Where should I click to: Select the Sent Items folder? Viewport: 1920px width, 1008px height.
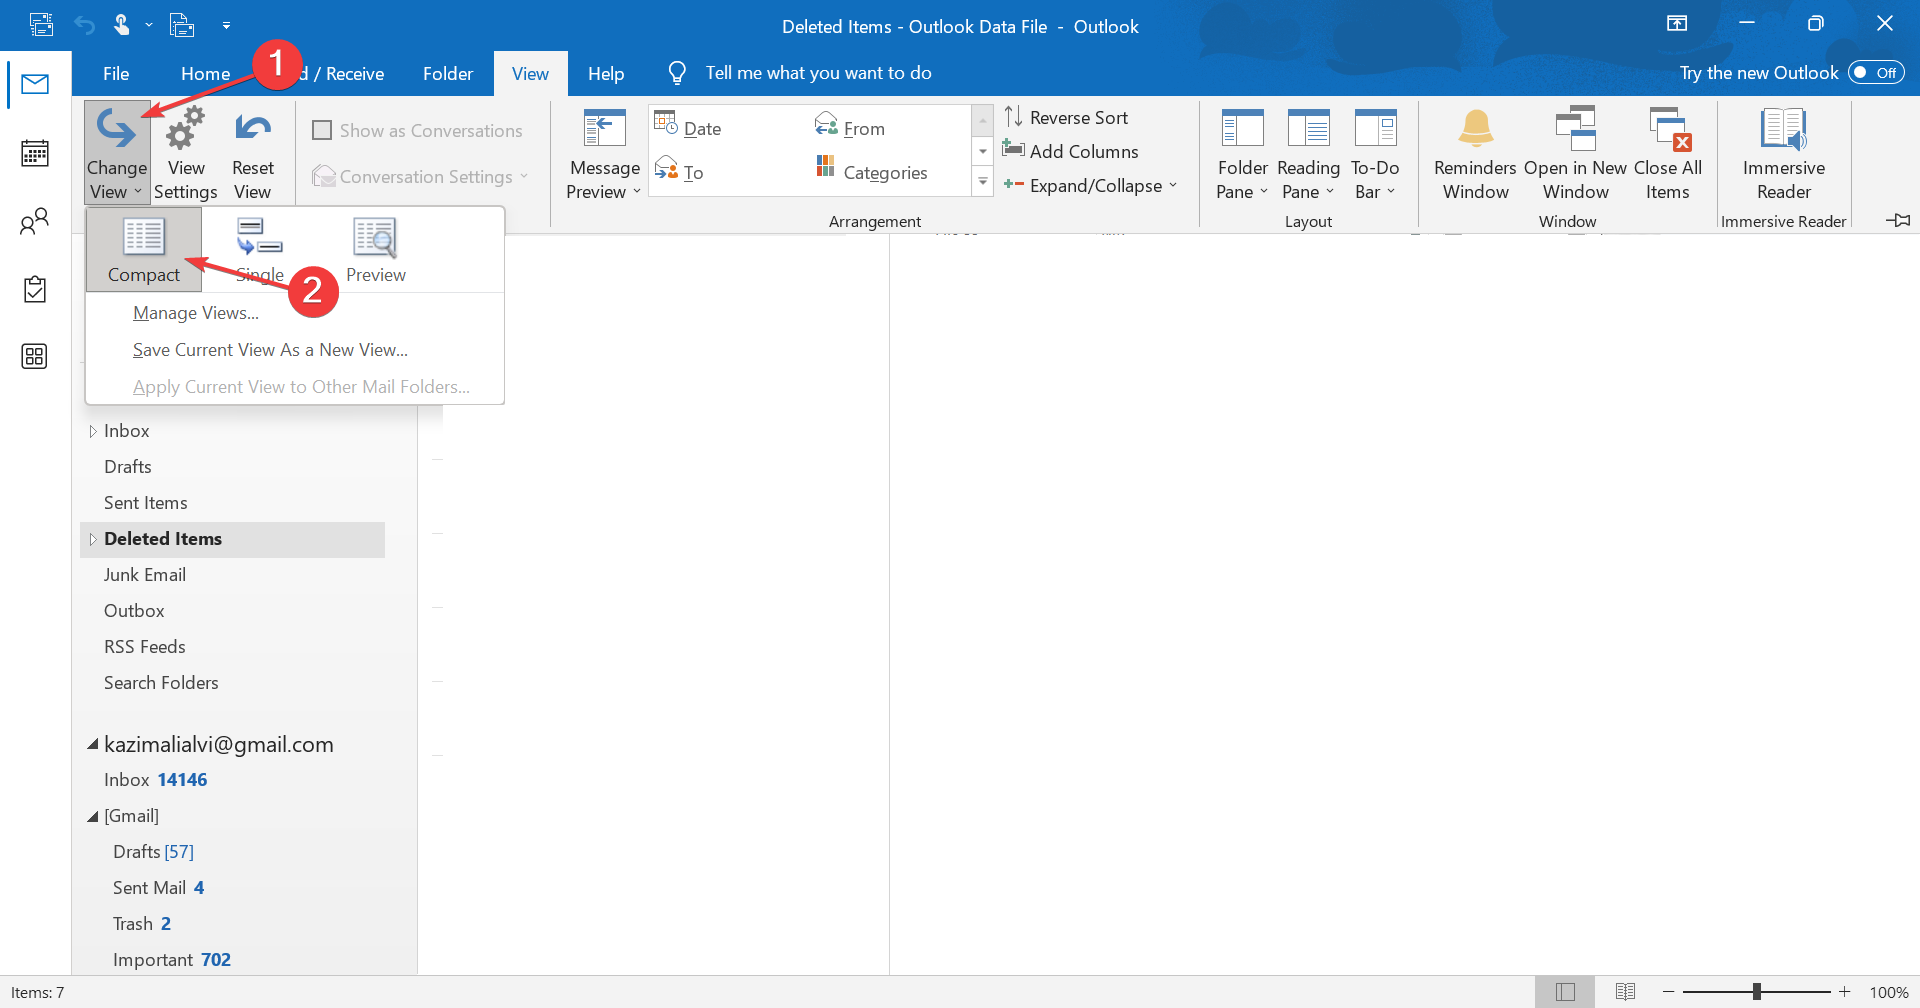(x=146, y=503)
